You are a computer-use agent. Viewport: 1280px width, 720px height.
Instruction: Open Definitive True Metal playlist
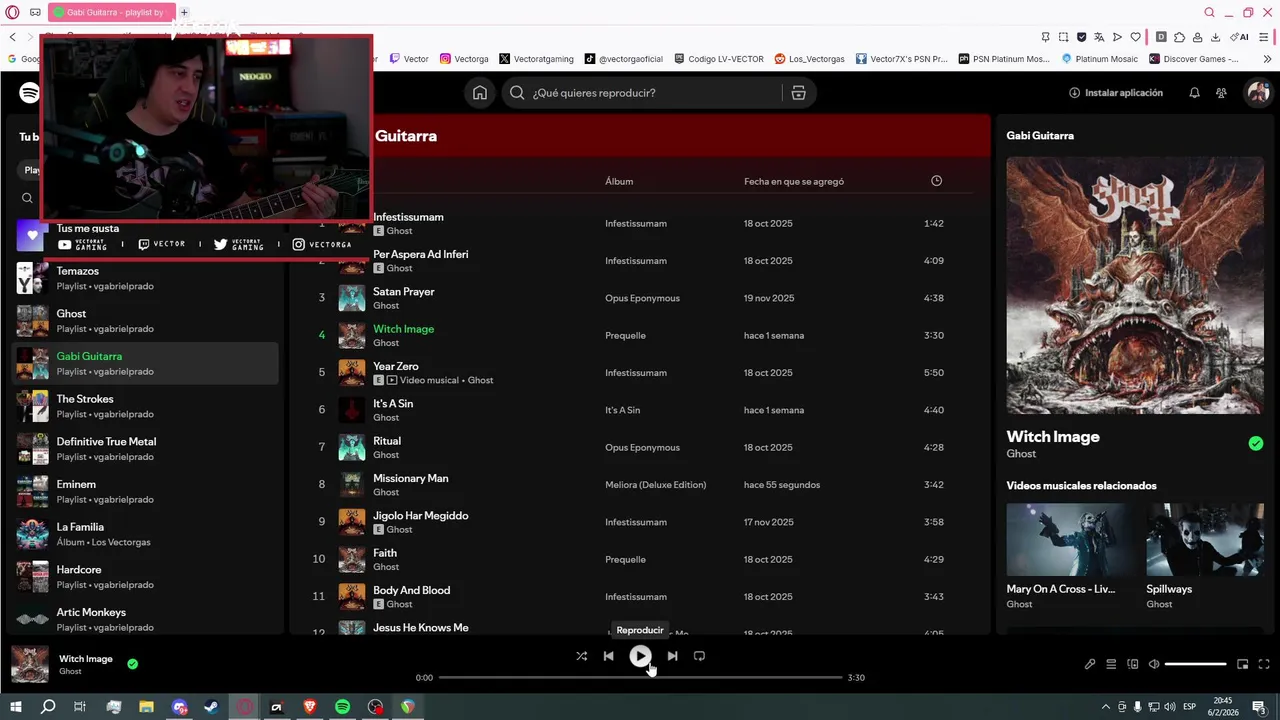[146, 449]
